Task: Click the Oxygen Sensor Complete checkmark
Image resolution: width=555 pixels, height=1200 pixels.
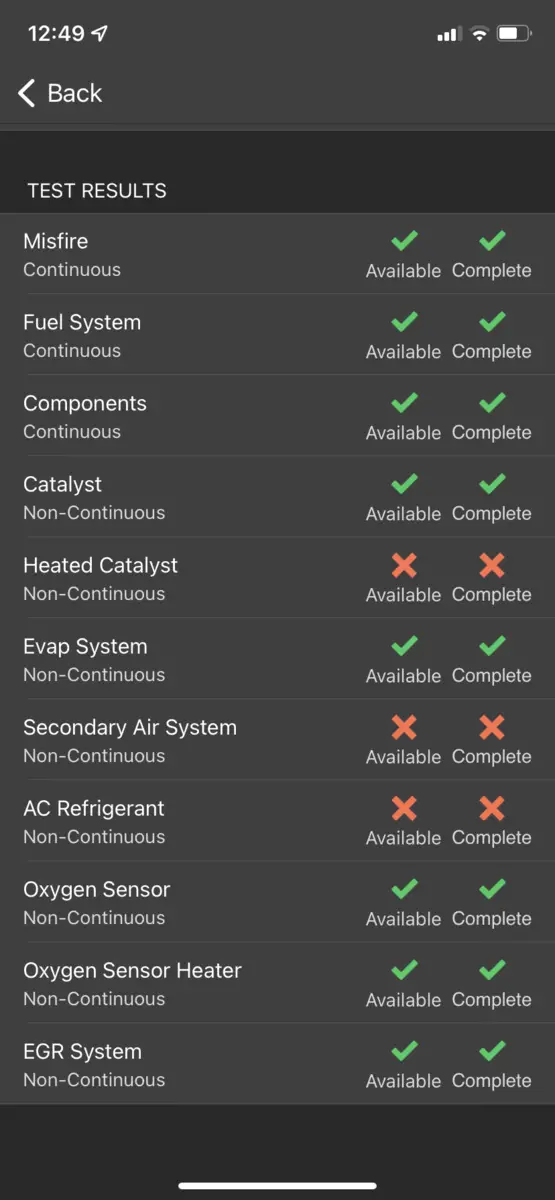Action: (x=492, y=889)
